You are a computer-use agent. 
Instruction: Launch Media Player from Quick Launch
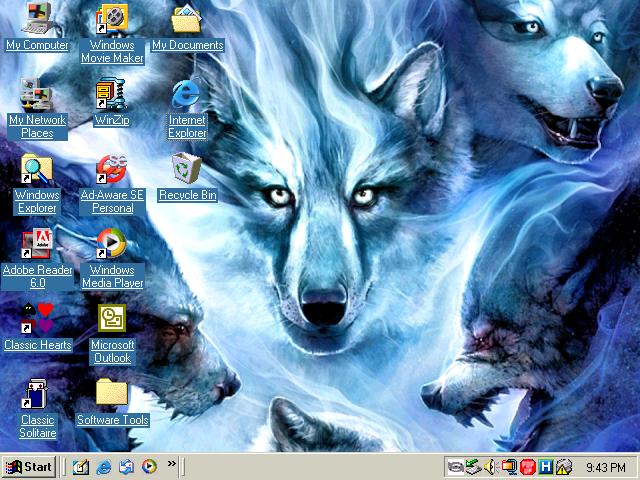tap(149, 467)
